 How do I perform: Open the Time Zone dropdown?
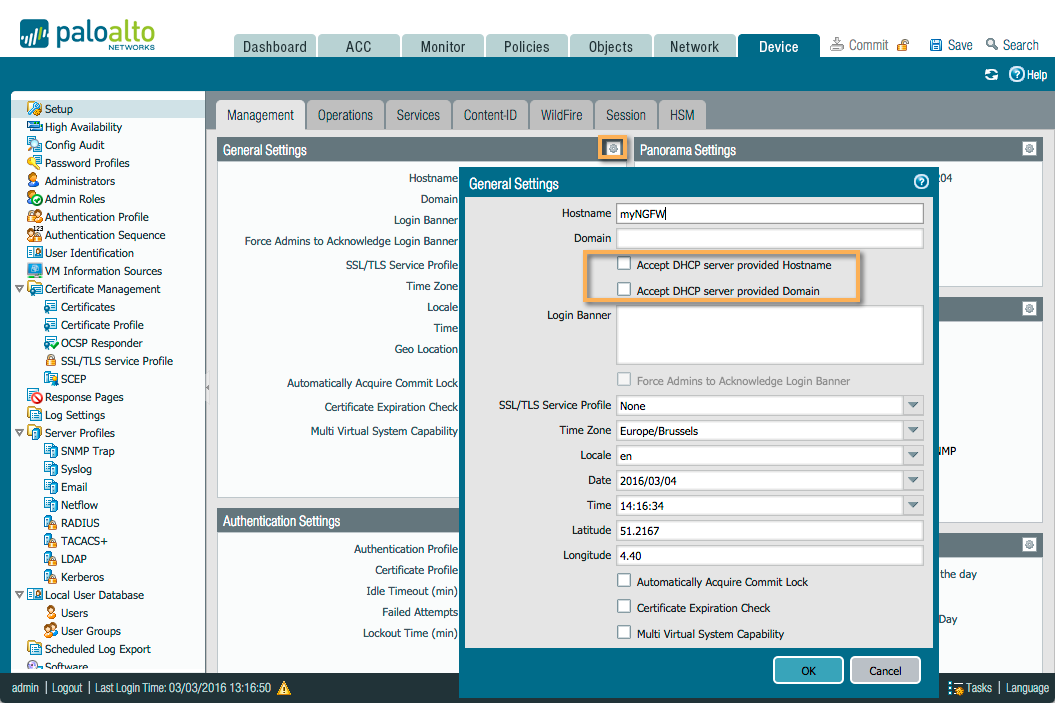point(913,431)
